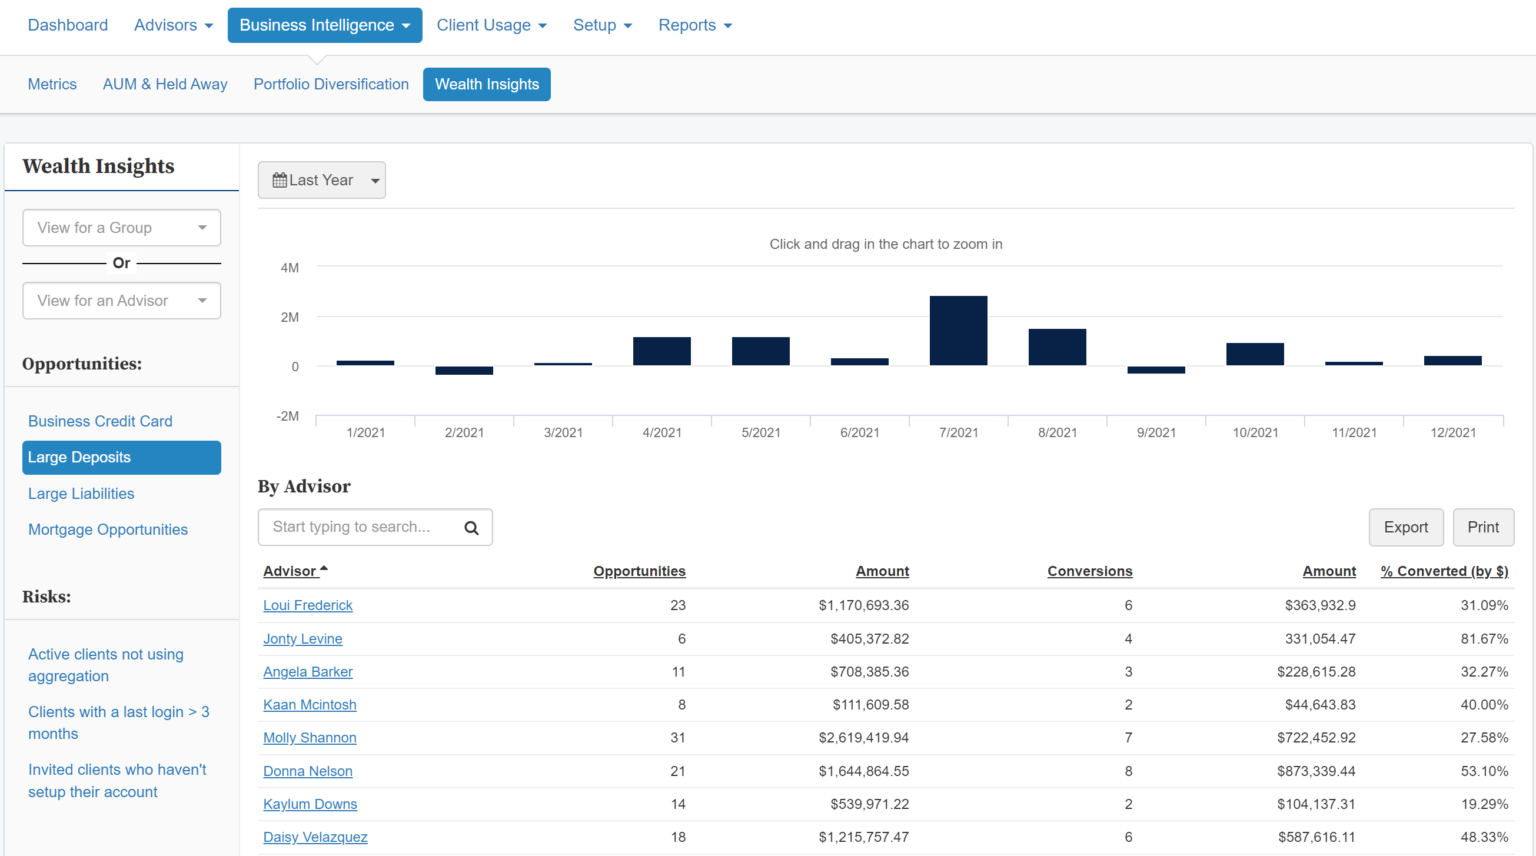
Task: Switch to the Metrics tab
Action: click(52, 84)
